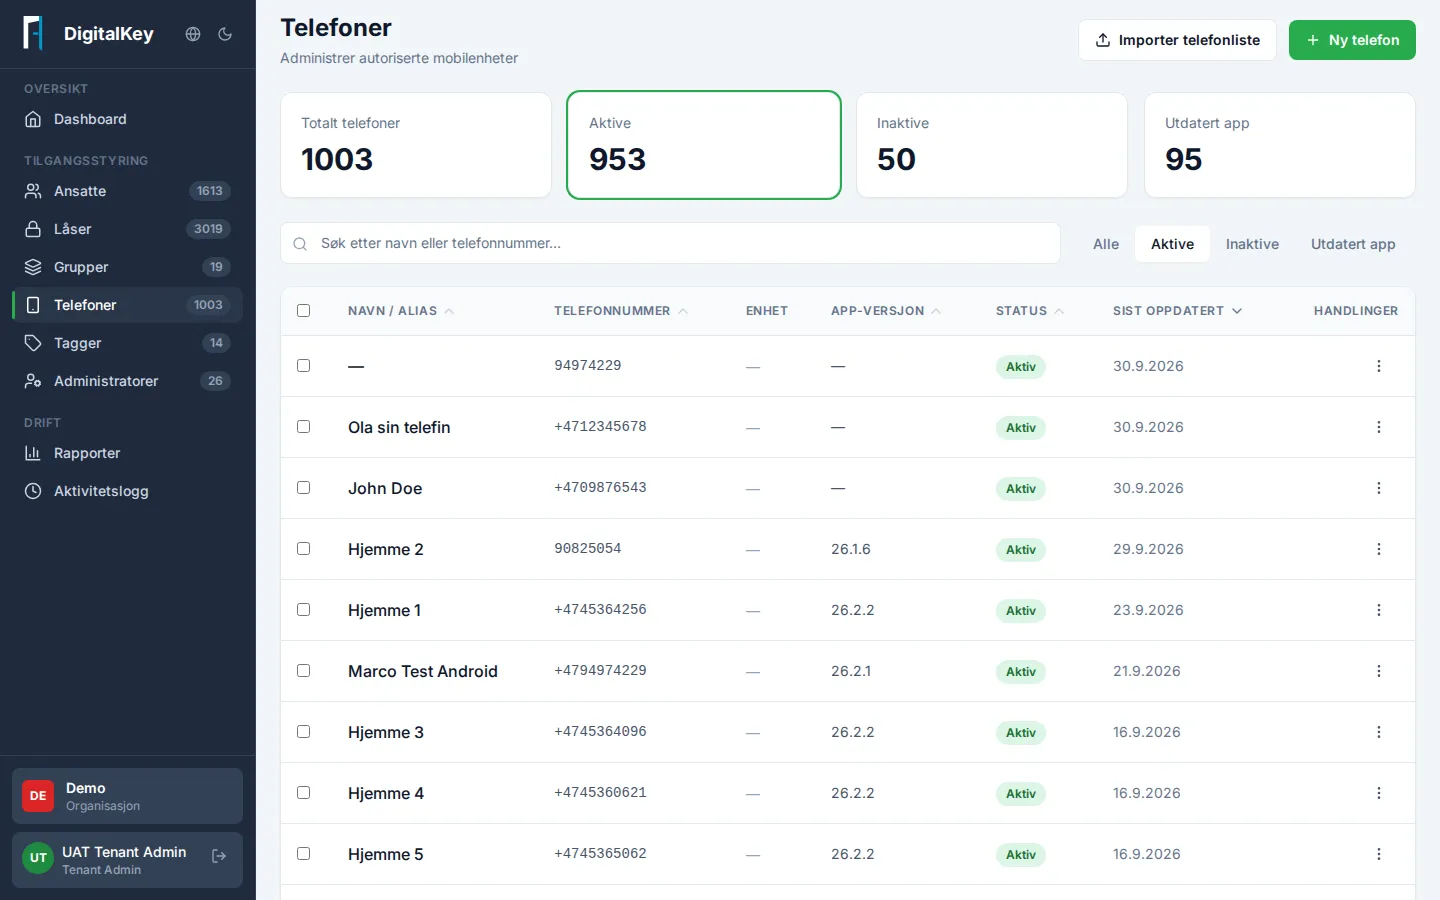1440x900 pixels.
Task: Click the Administratorer user-cog icon
Action: click(x=33, y=381)
